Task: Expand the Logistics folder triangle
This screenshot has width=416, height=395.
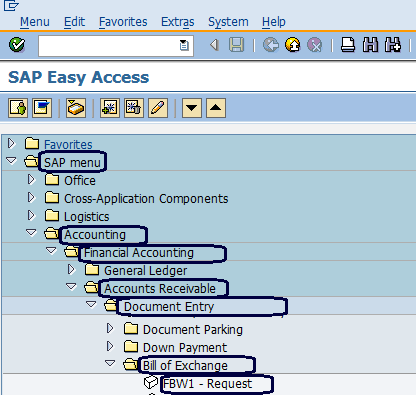Action: (31, 216)
